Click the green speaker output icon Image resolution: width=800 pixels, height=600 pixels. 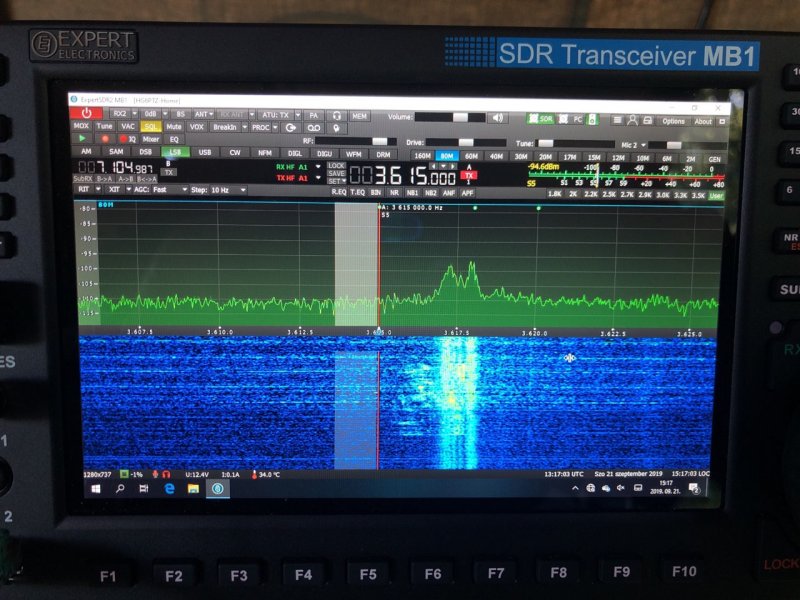(x=592, y=119)
